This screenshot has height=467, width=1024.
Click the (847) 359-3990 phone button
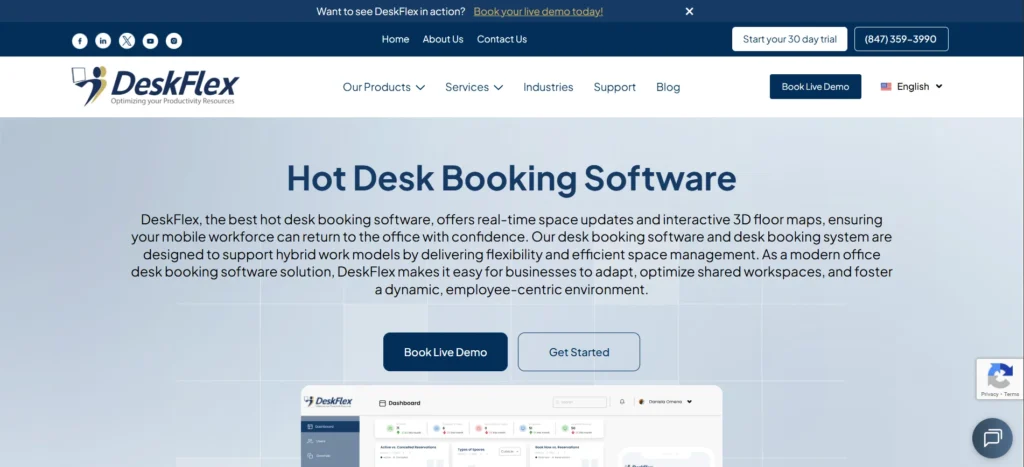901,39
